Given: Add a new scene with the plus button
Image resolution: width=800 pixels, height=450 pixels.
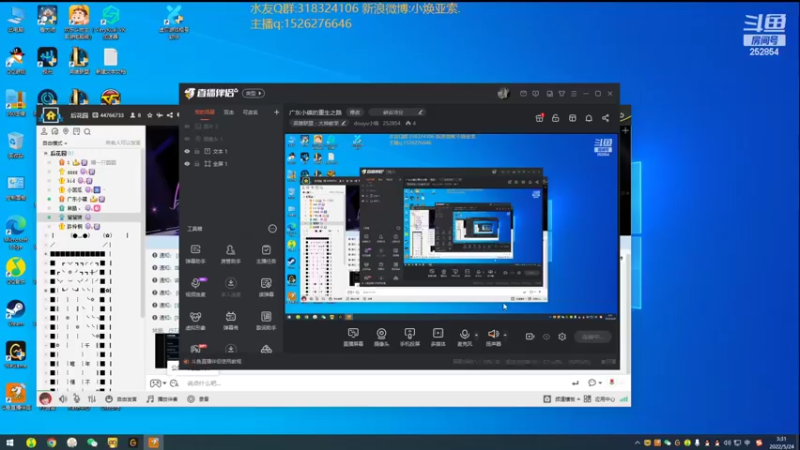Looking at the screenshot, I should pos(276,112).
